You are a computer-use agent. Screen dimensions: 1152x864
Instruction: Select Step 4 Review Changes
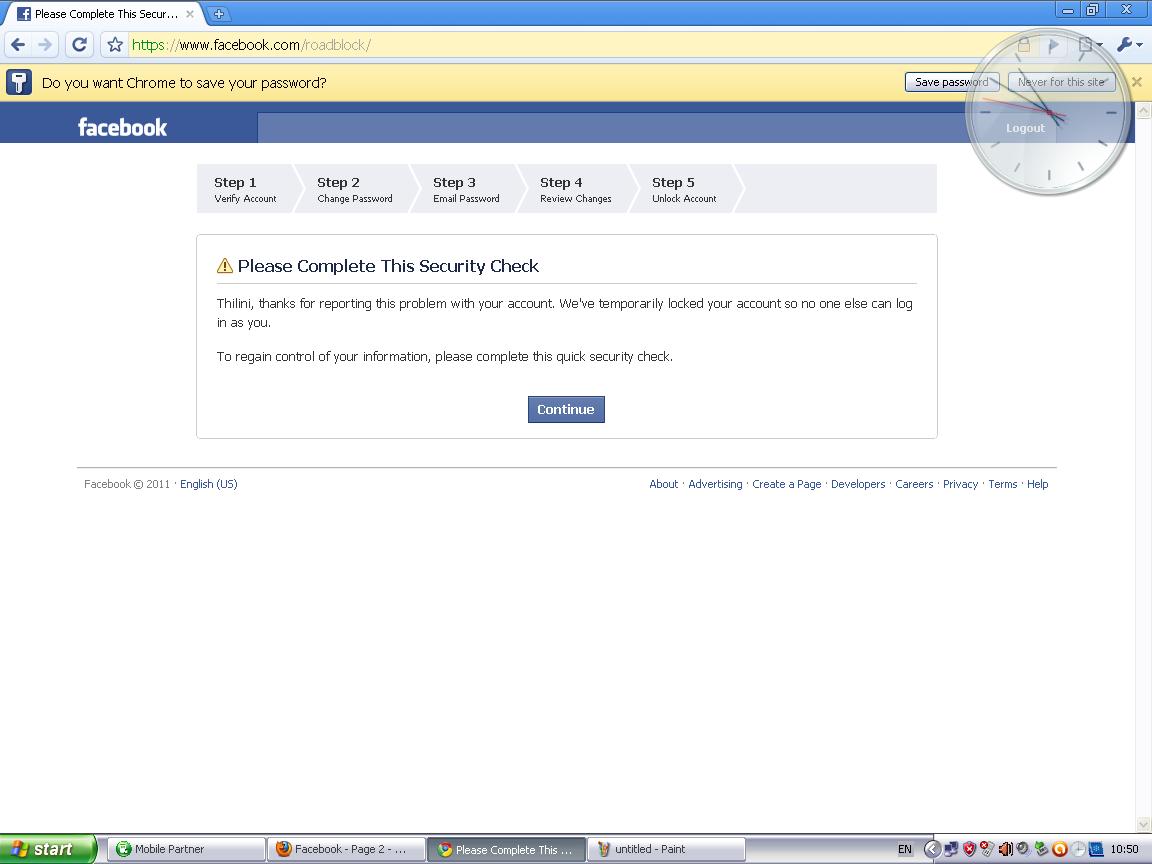tap(575, 189)
